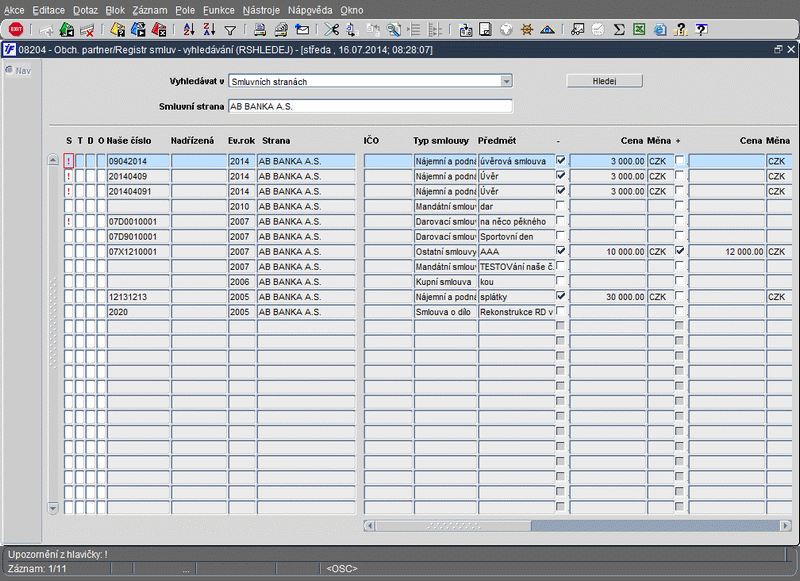This screenshot has height=581, width=800.
Task: Sort ascending with the A-Z icon
Action: [x=189, y=30]
